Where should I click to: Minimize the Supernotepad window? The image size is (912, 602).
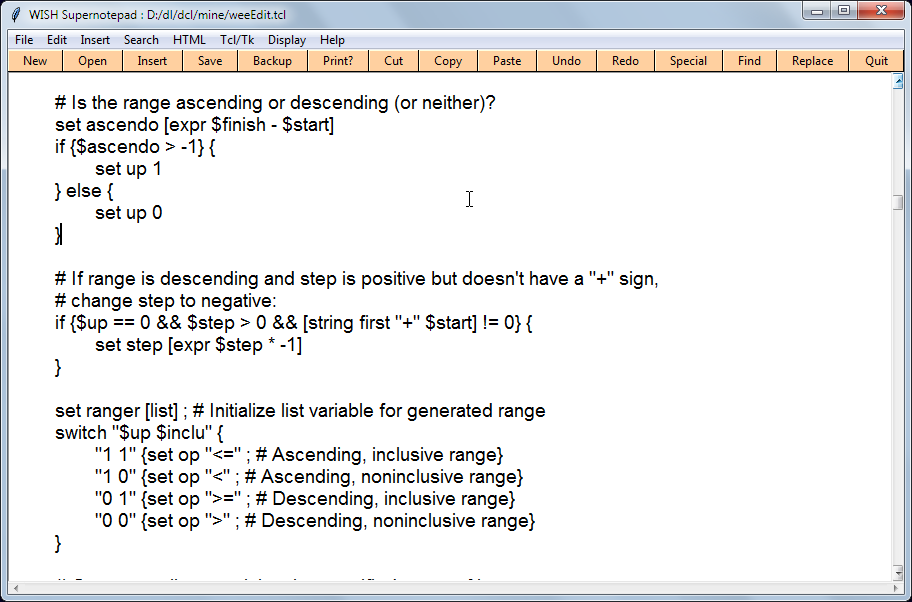pos(817,11)
